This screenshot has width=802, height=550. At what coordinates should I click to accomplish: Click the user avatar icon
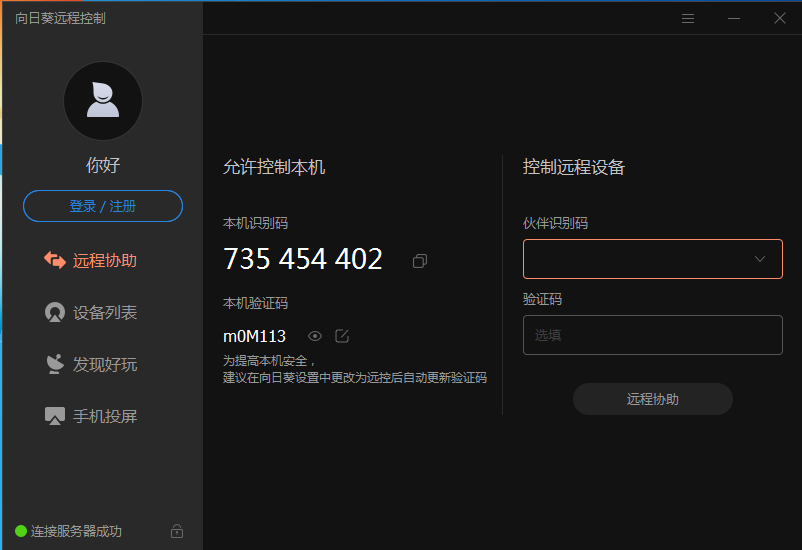point(103,101)
